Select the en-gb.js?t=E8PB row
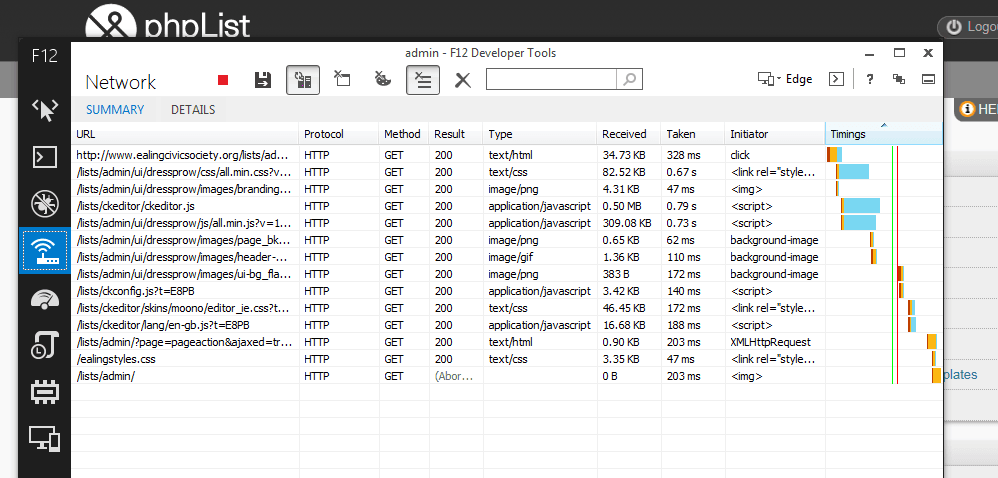 click(x=507, y=325)
